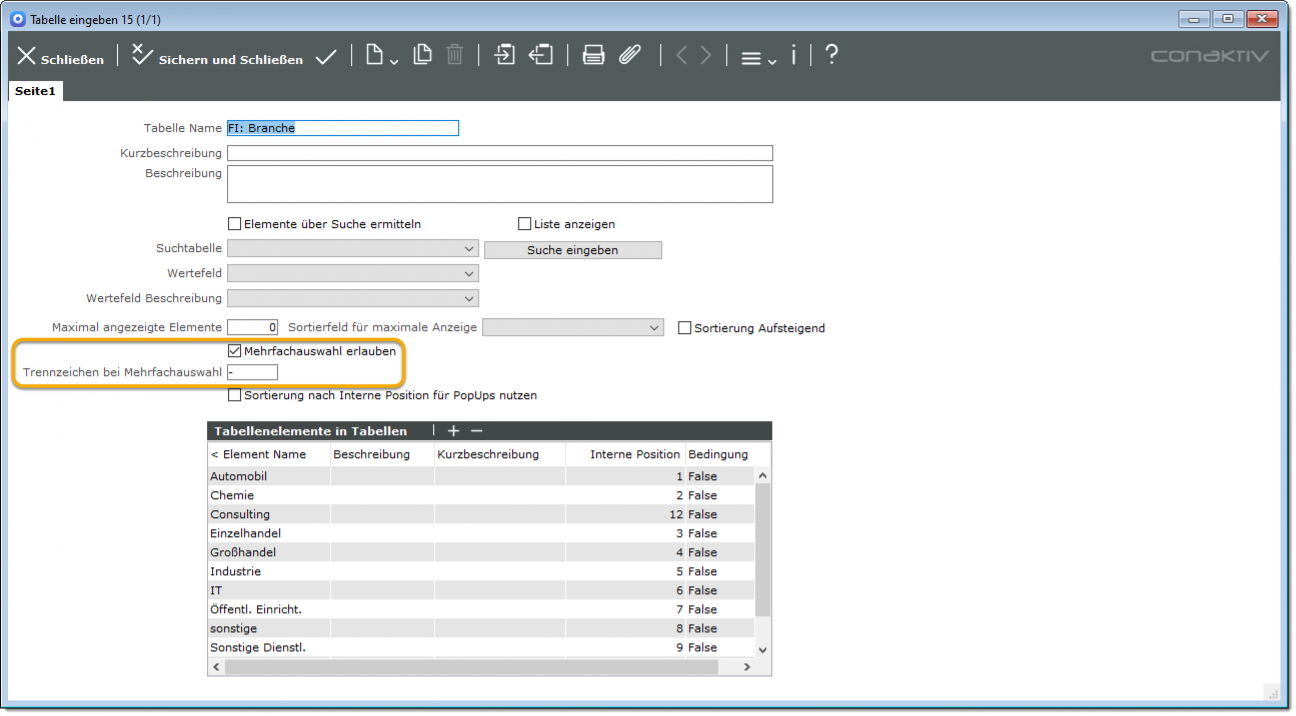Click the new document icon

click(x=375, y=56)
